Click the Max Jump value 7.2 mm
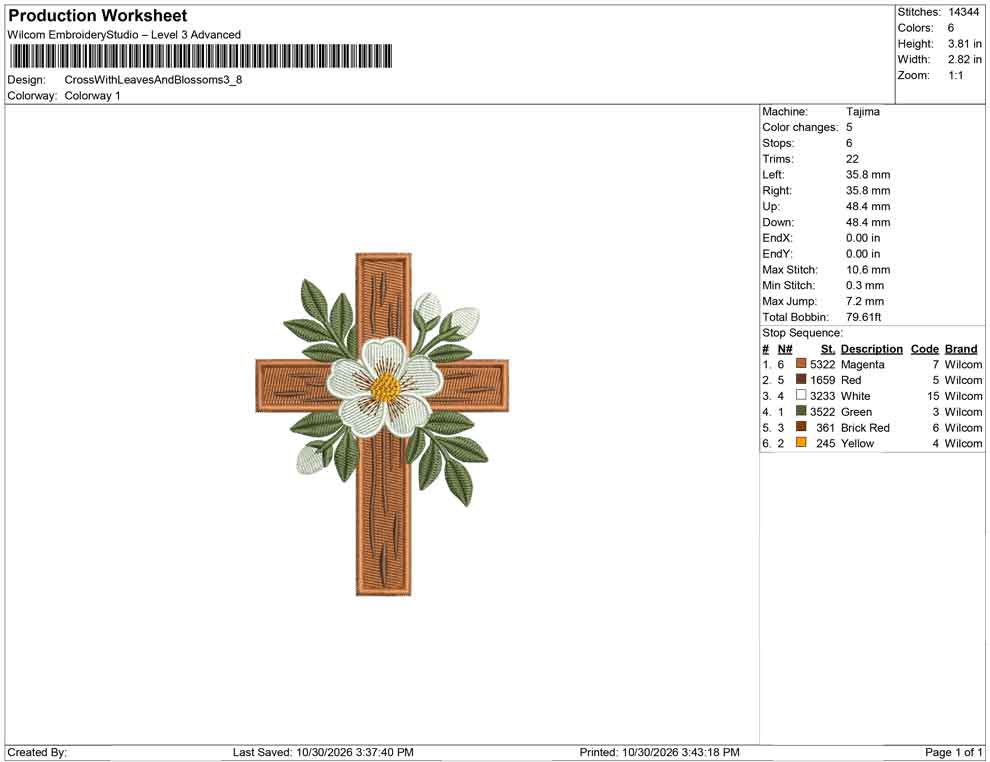 coord(865,301)
